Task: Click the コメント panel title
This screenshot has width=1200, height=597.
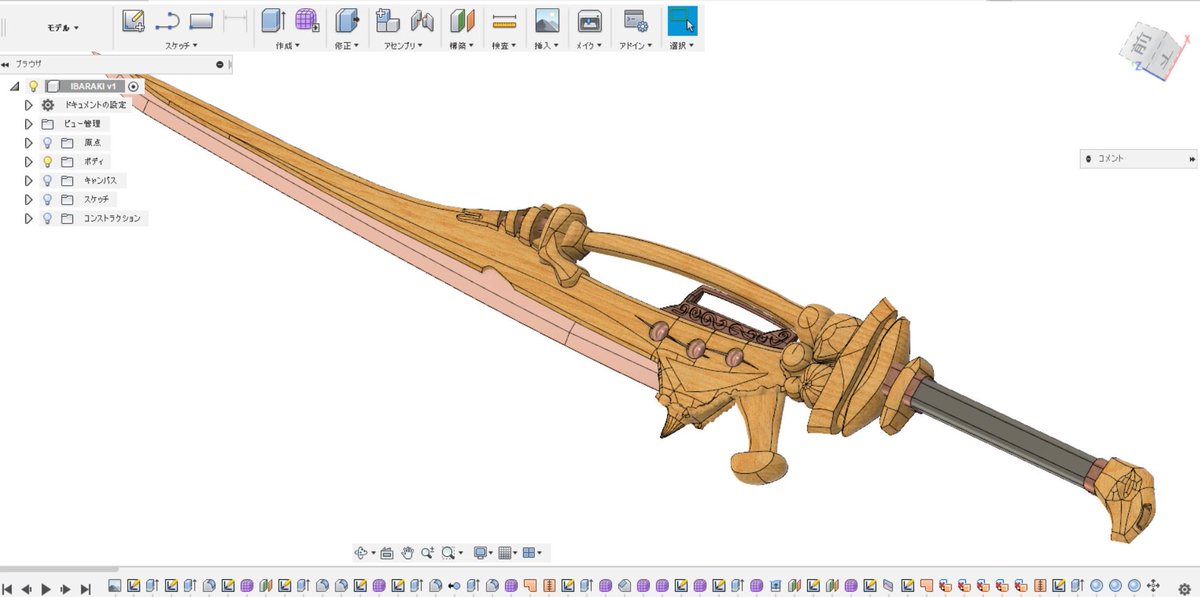Action: [1111, 159]
